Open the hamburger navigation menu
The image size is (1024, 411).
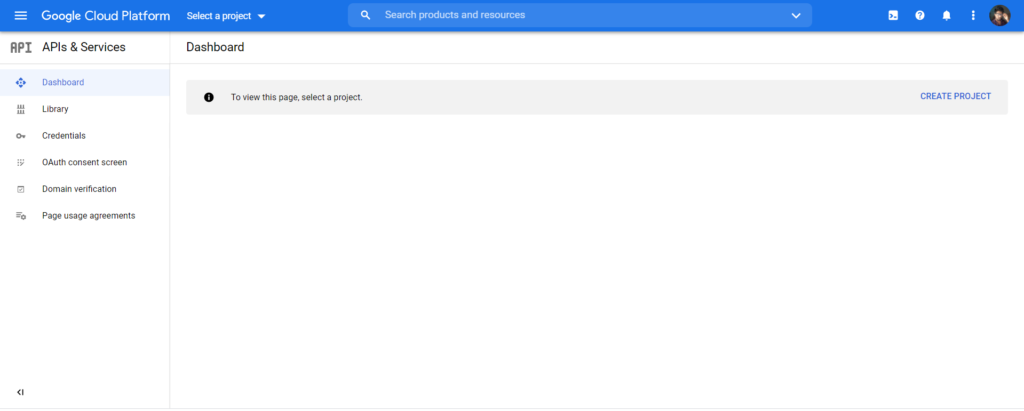coord(21,16)
